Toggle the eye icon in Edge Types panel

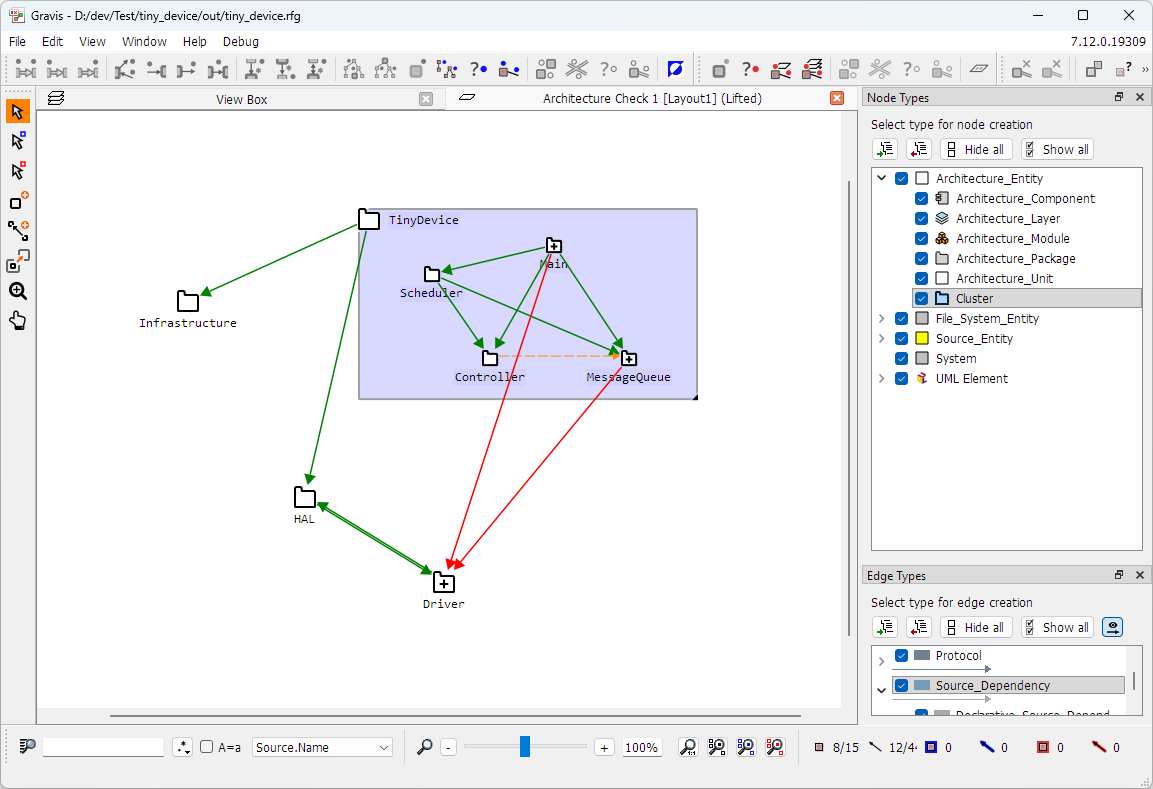1113,627
